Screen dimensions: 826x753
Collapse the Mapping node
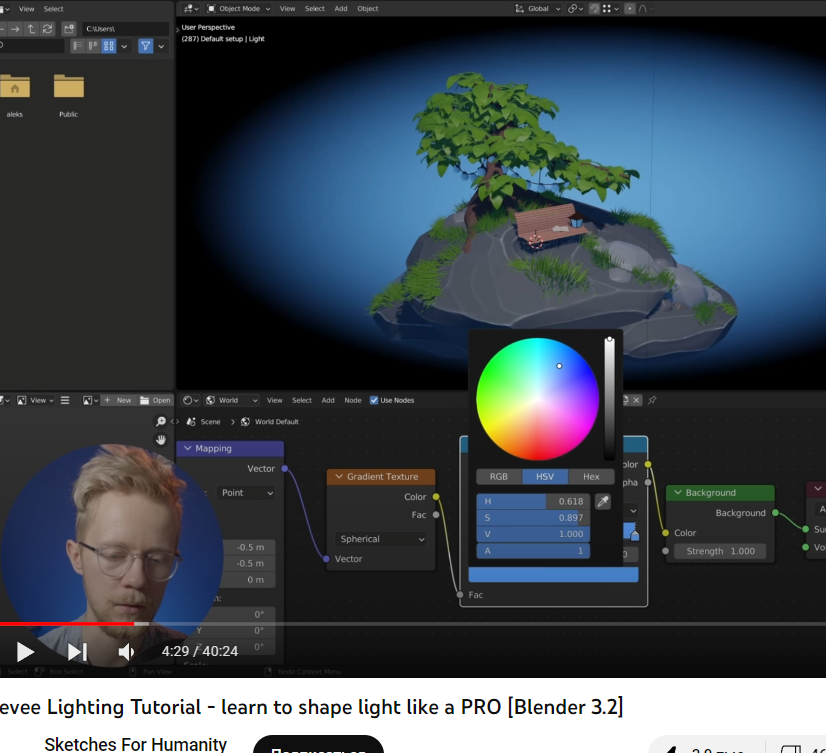click(x=188, y=448)
